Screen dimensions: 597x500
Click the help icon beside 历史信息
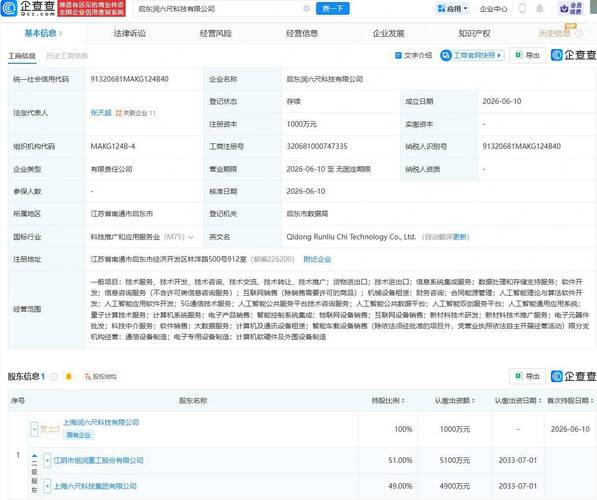coord(579,34)
